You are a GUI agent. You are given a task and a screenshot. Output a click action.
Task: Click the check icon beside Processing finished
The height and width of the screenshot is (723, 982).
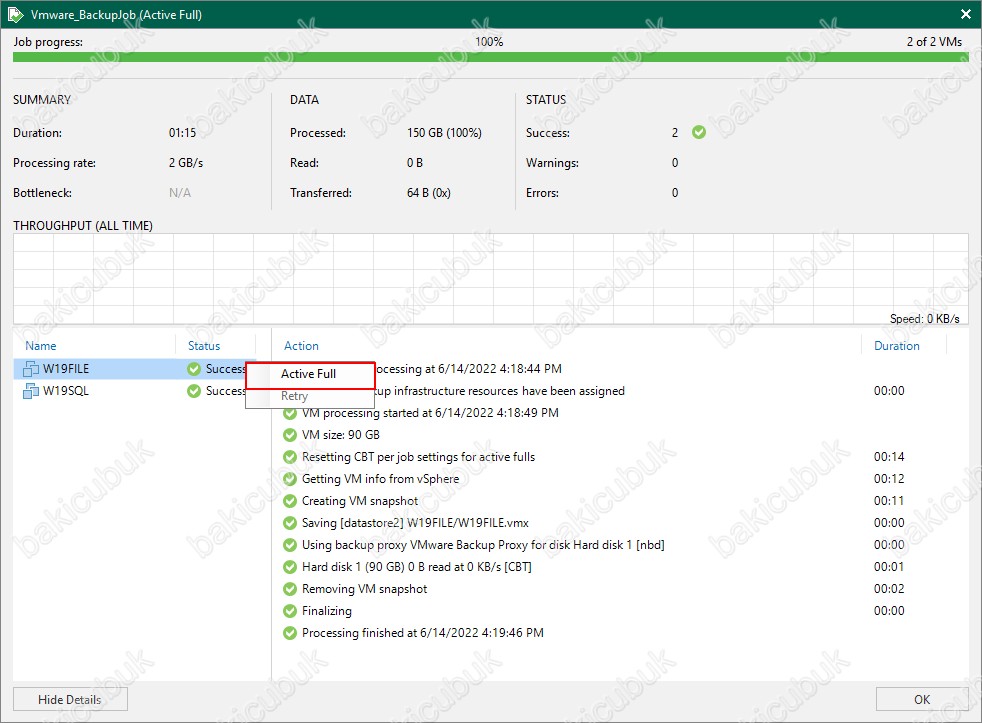pyautogui.click(x=289, y=633)
